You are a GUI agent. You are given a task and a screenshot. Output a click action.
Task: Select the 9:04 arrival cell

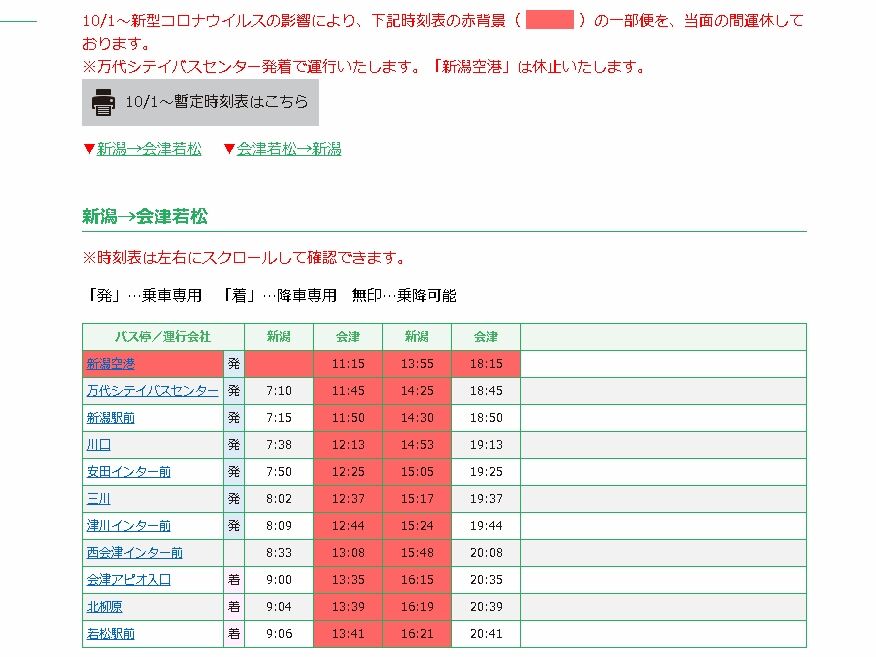279,607
